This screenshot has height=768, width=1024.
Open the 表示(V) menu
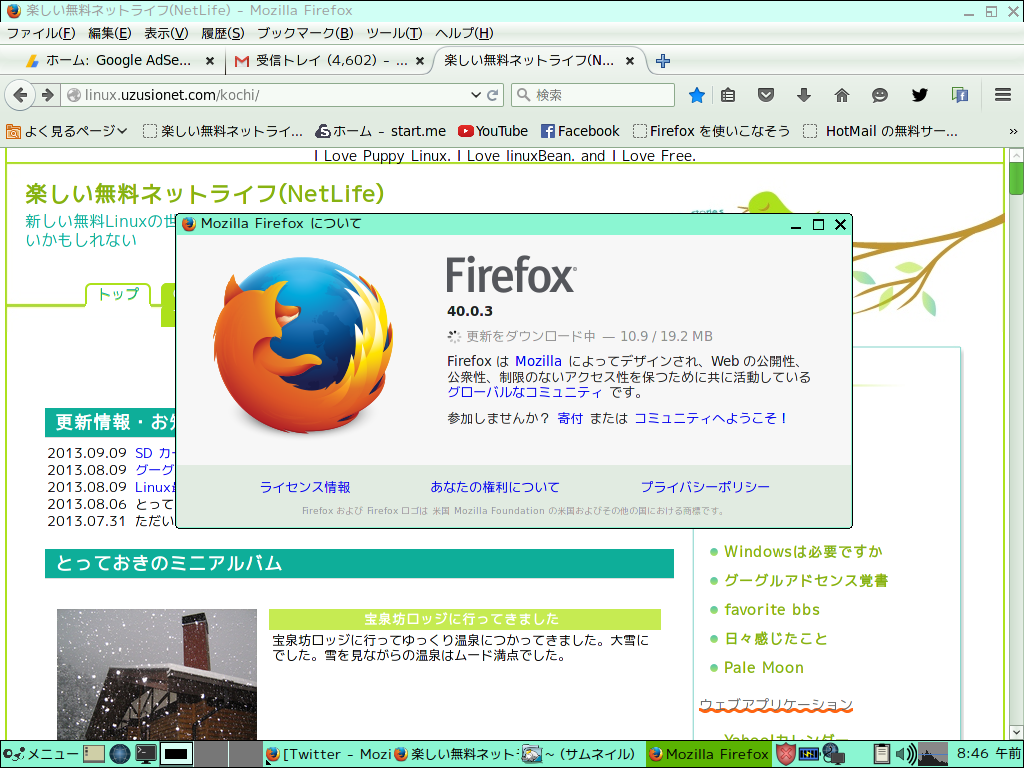click(x=166, y=33)
